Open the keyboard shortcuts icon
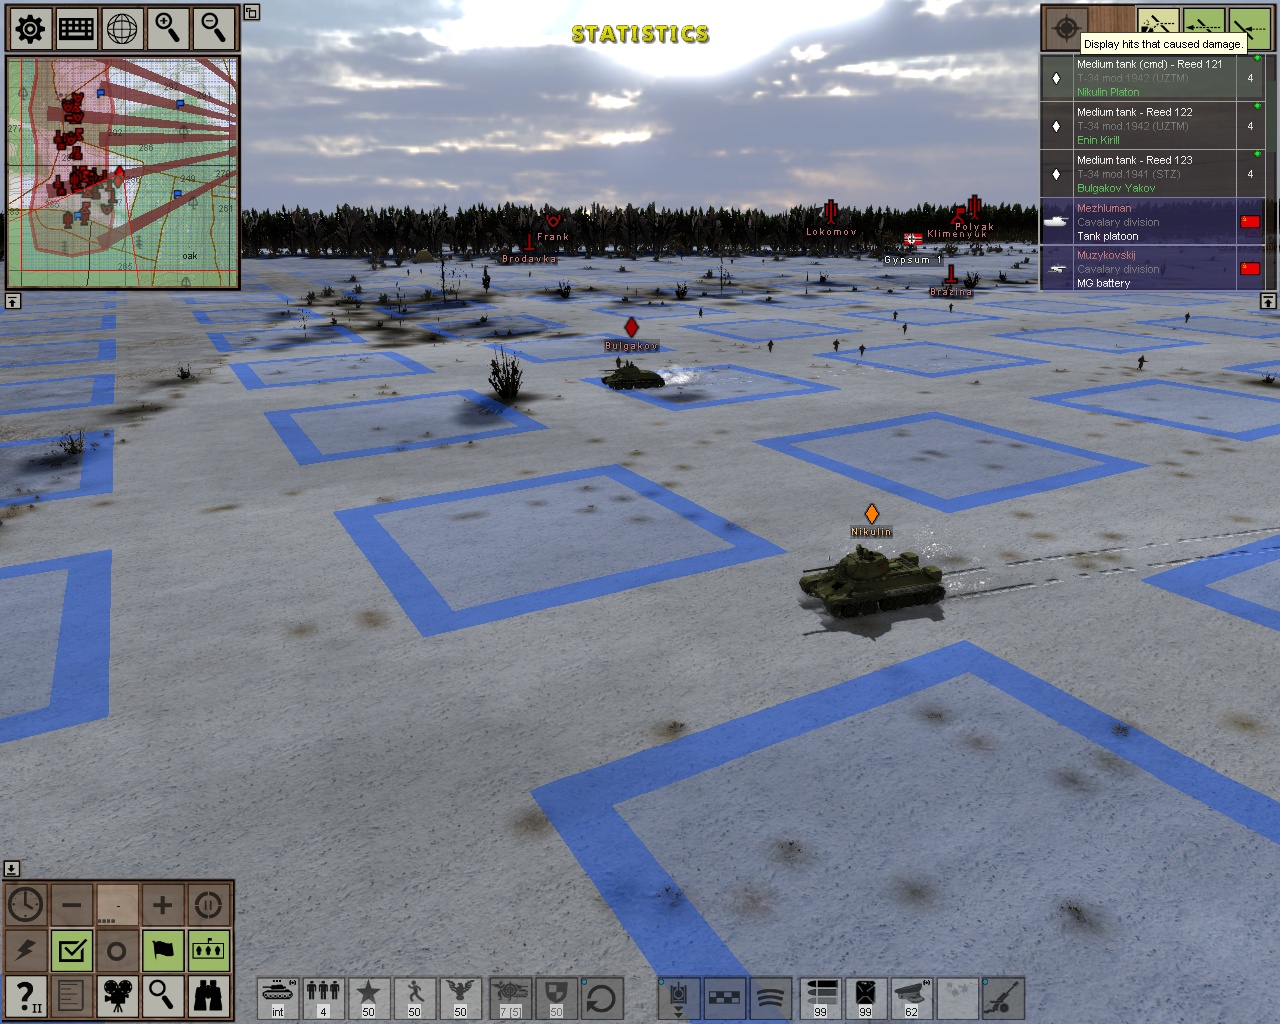 pyautogui.click(x=75, y=28)
